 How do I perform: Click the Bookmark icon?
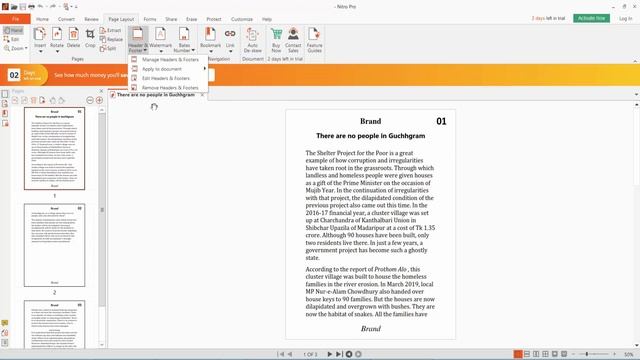pyautogui.click(x=211, y=35)
